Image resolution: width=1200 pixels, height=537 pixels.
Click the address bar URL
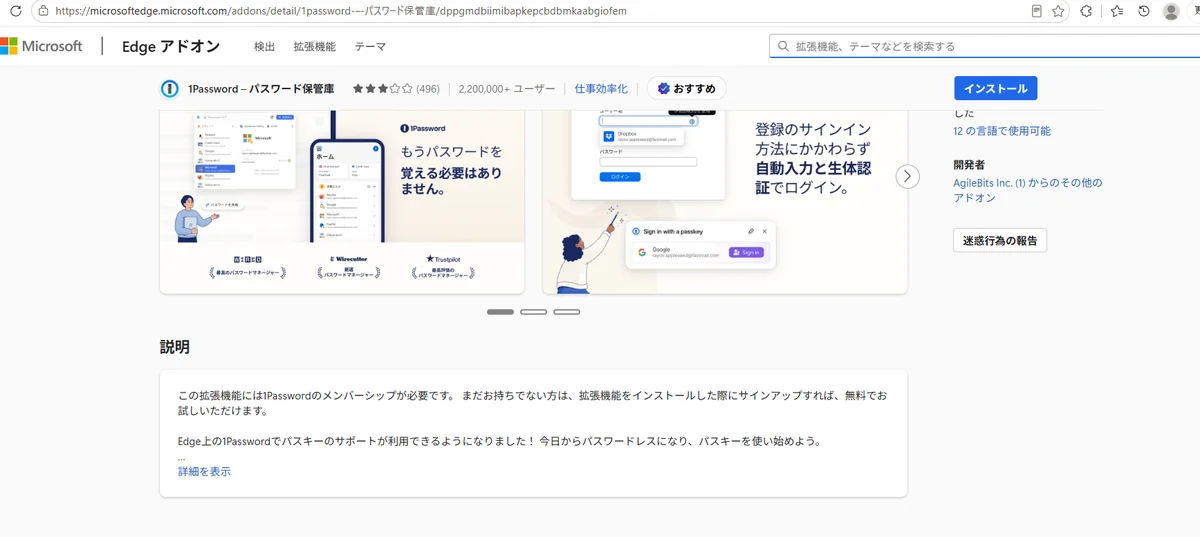[x=341, y=11]
